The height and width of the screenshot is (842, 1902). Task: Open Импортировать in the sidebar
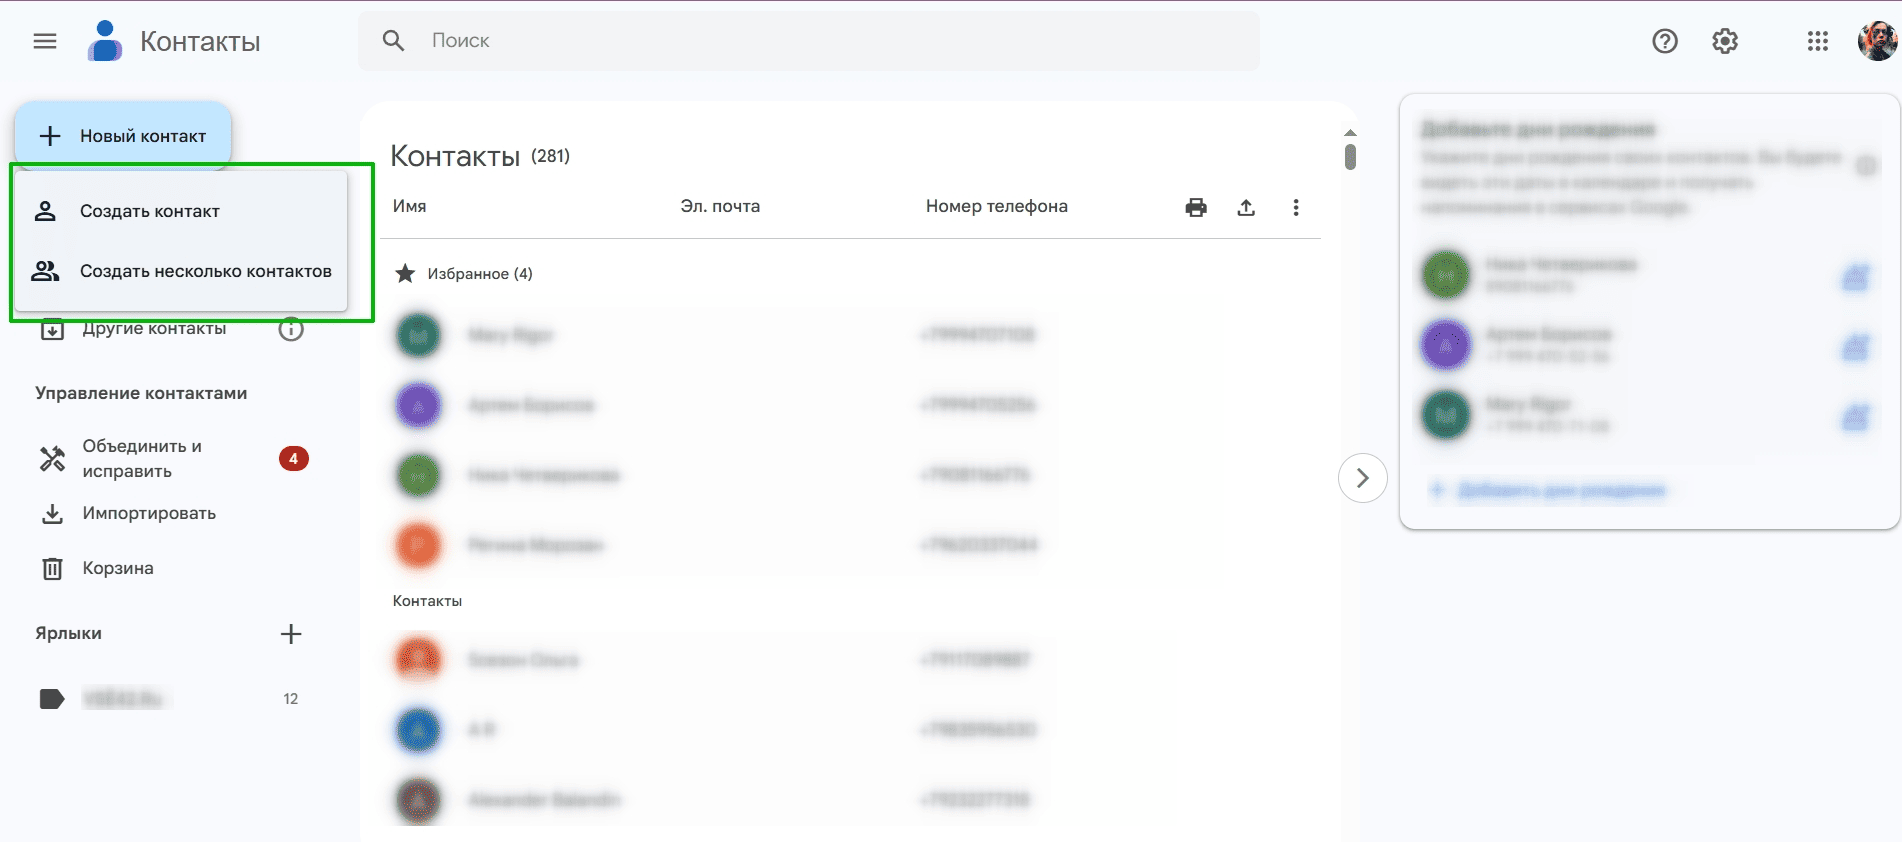(x=149, y=514)
